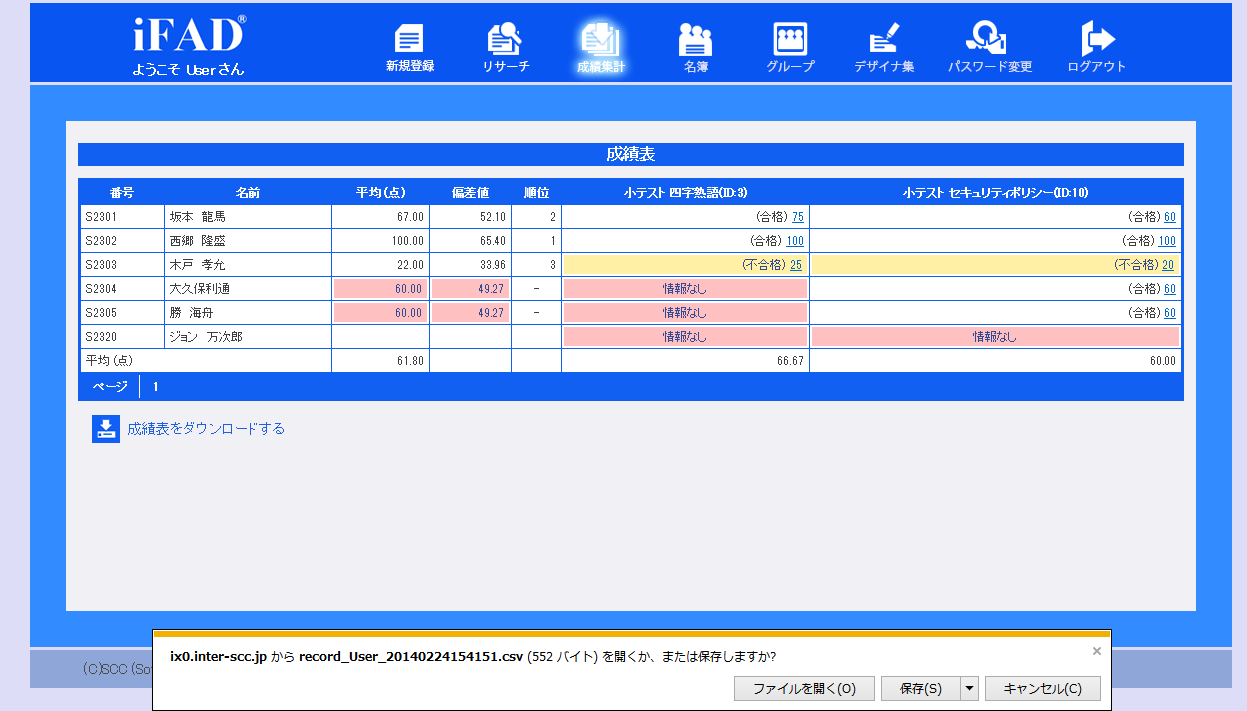The image size is (1247, 711).
Task: Open セキュリティポリシー score 60 for 大久保利通
Action: pos(1169,289)
